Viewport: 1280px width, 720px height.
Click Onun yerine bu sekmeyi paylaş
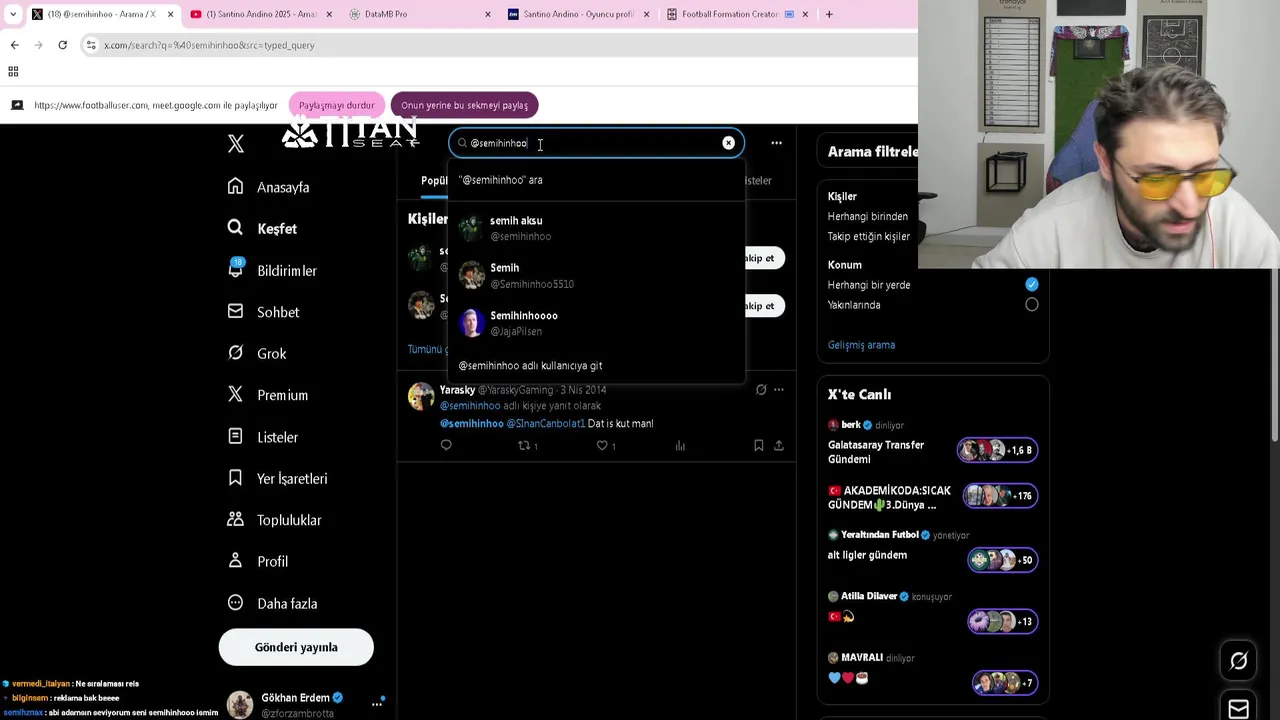[464, 105]
